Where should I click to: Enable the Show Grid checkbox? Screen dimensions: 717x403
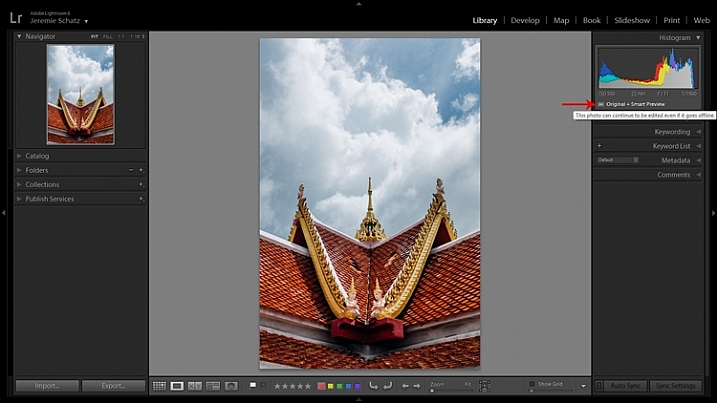532,384
